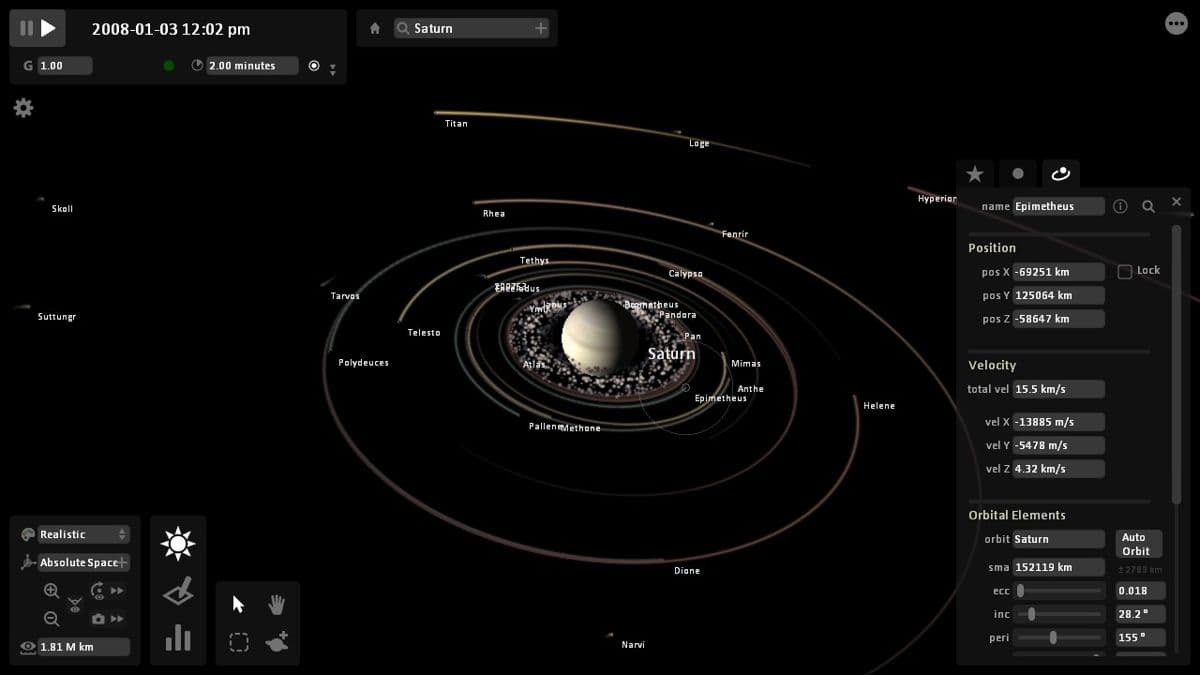The height and width of the screenshot is (675, 1200).
Task: Click the pos Y value 125064 km
Action: [1059, 295]
